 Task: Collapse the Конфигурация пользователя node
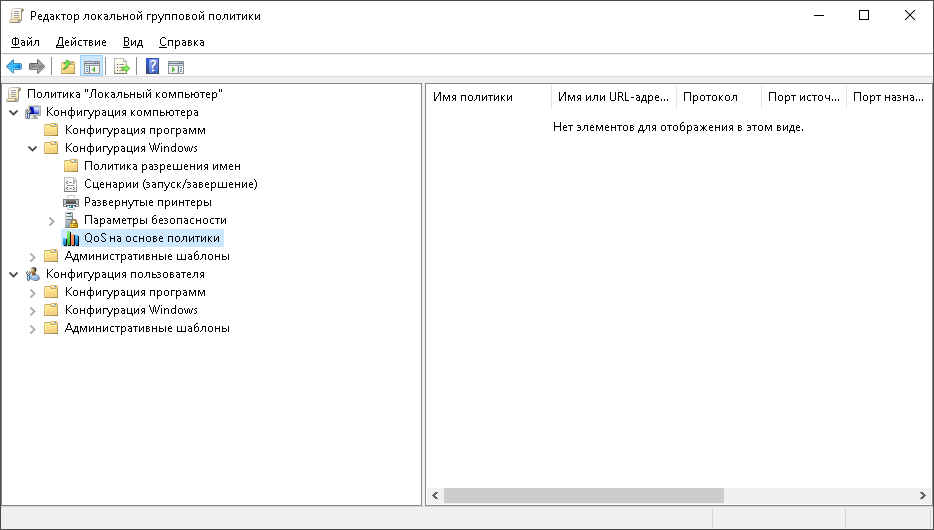click(x=14, y=274)
